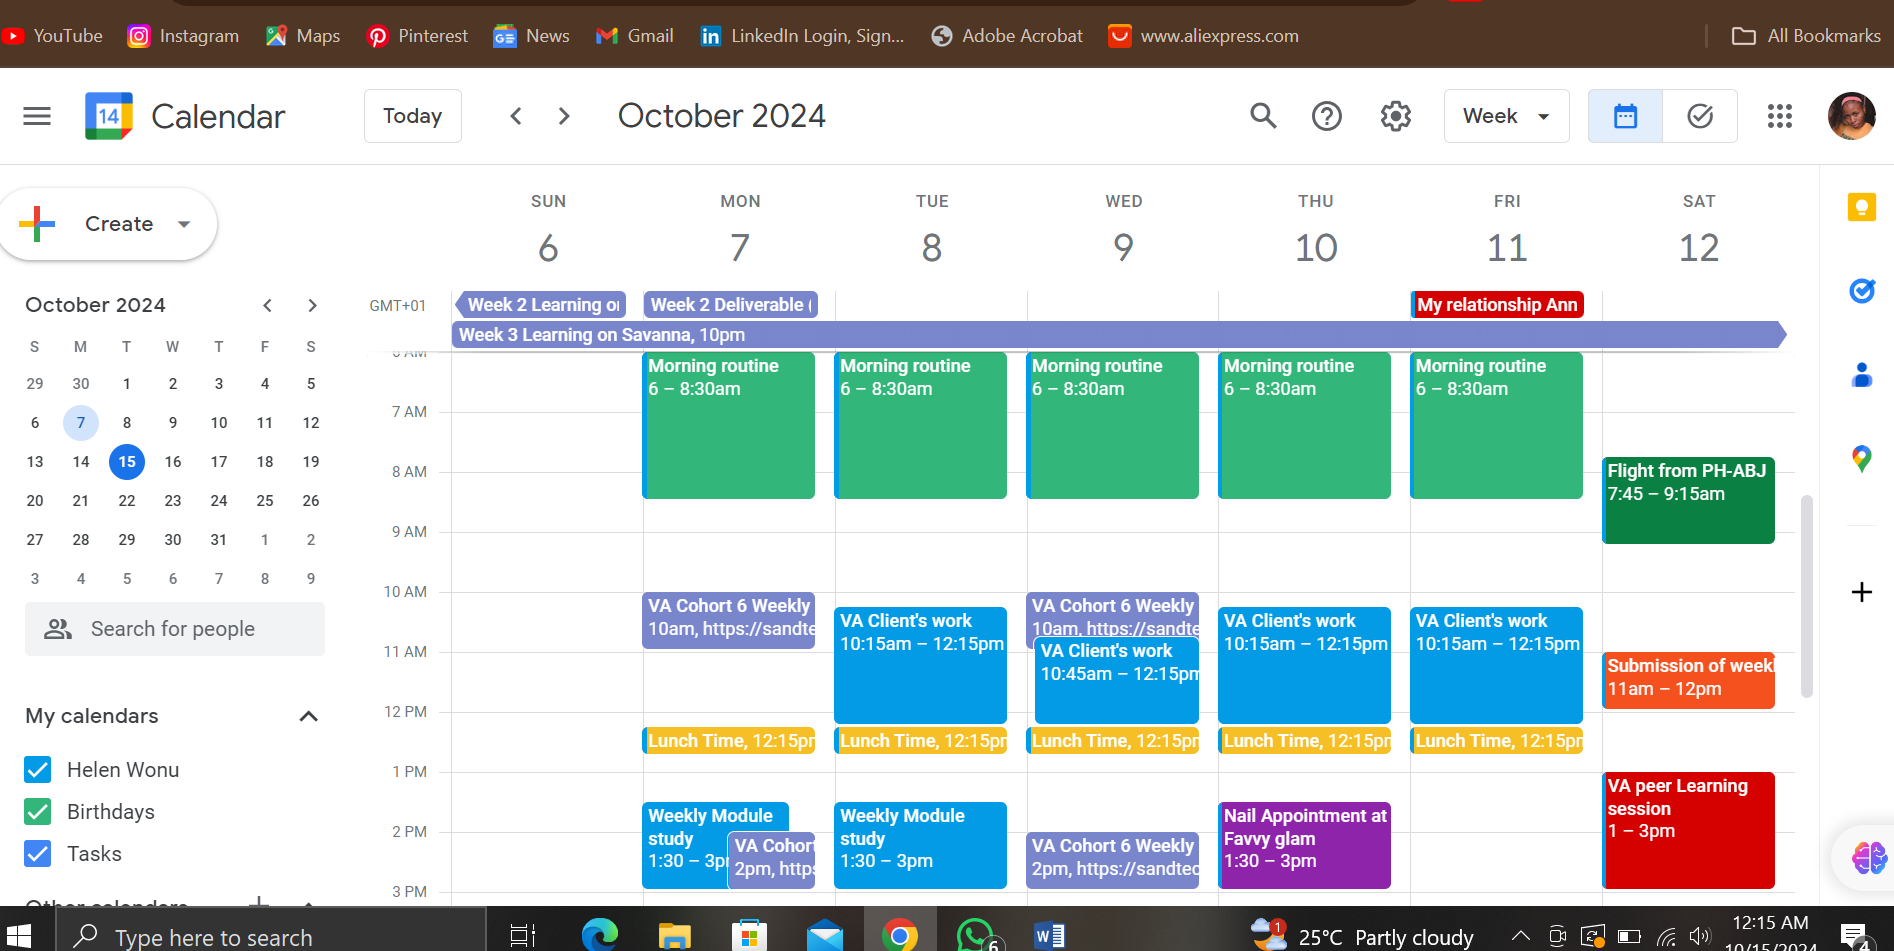1894x951 pixels.
Task: Click the calendar search magnifier icon
Action: tap(1263, 116)
